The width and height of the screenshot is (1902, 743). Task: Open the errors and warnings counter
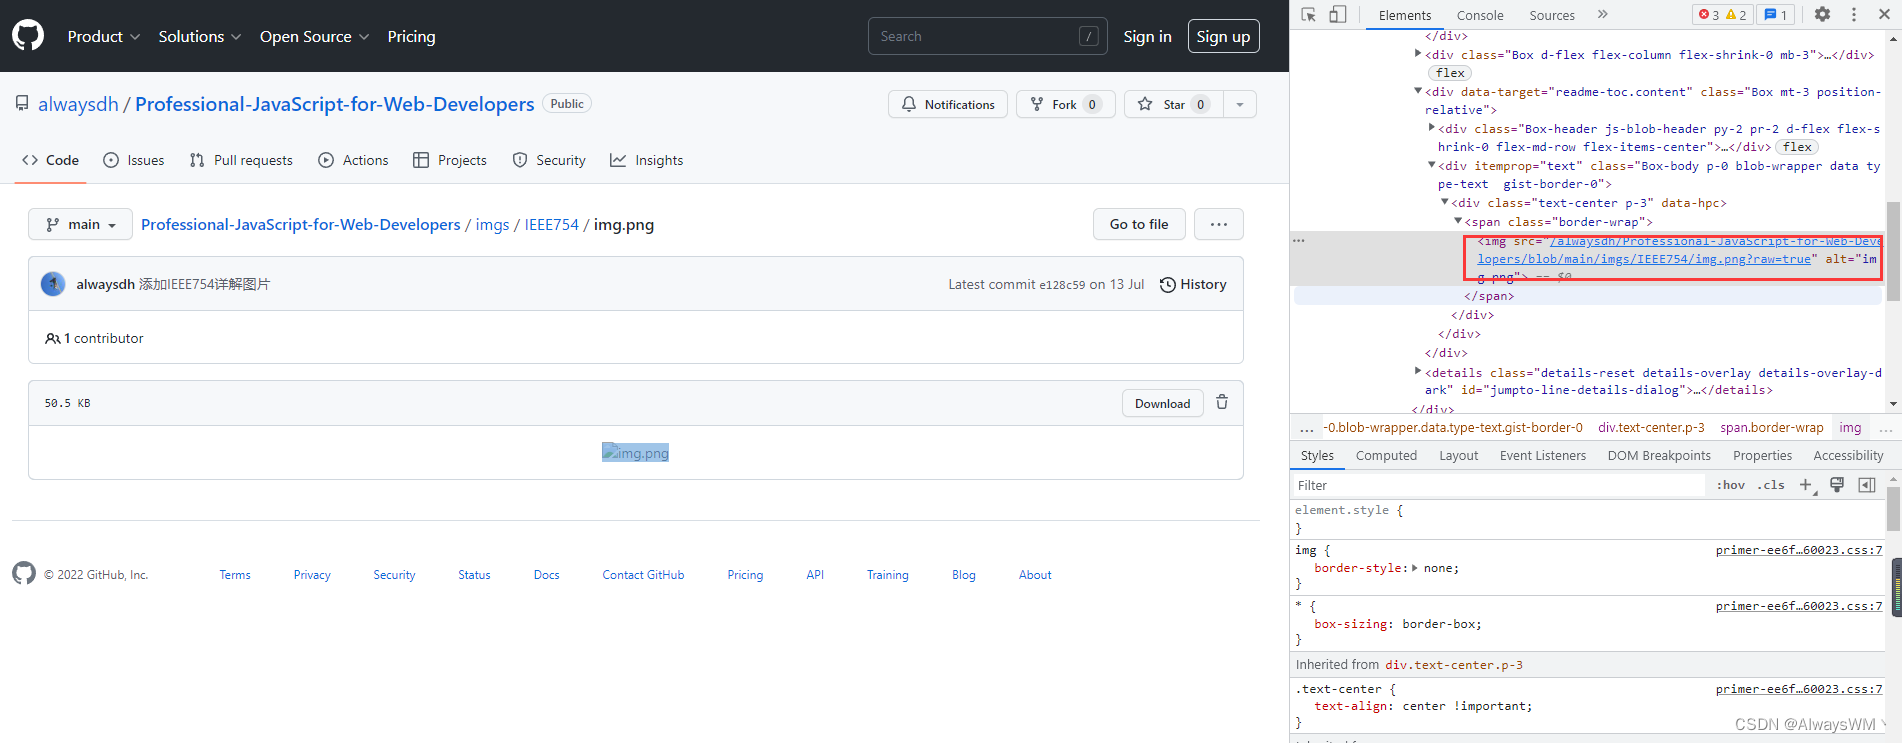1723,15
